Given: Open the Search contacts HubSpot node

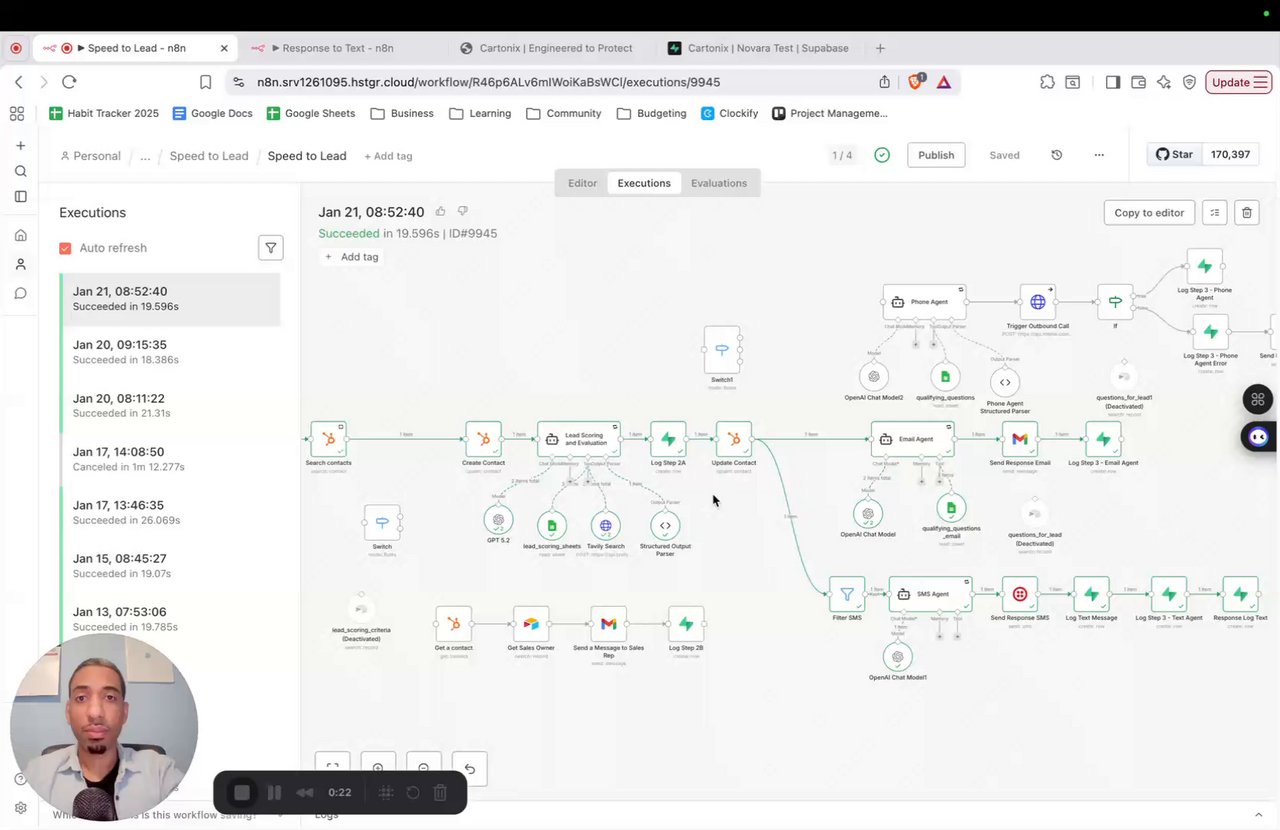Looking at the screenshot, I should tap(329, 438).
